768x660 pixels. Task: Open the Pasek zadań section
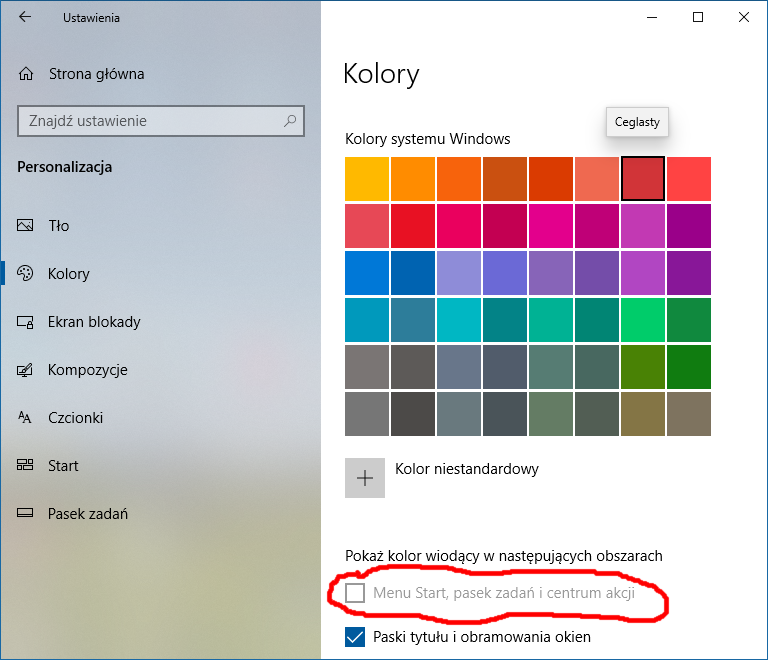(x=88, y=514)
